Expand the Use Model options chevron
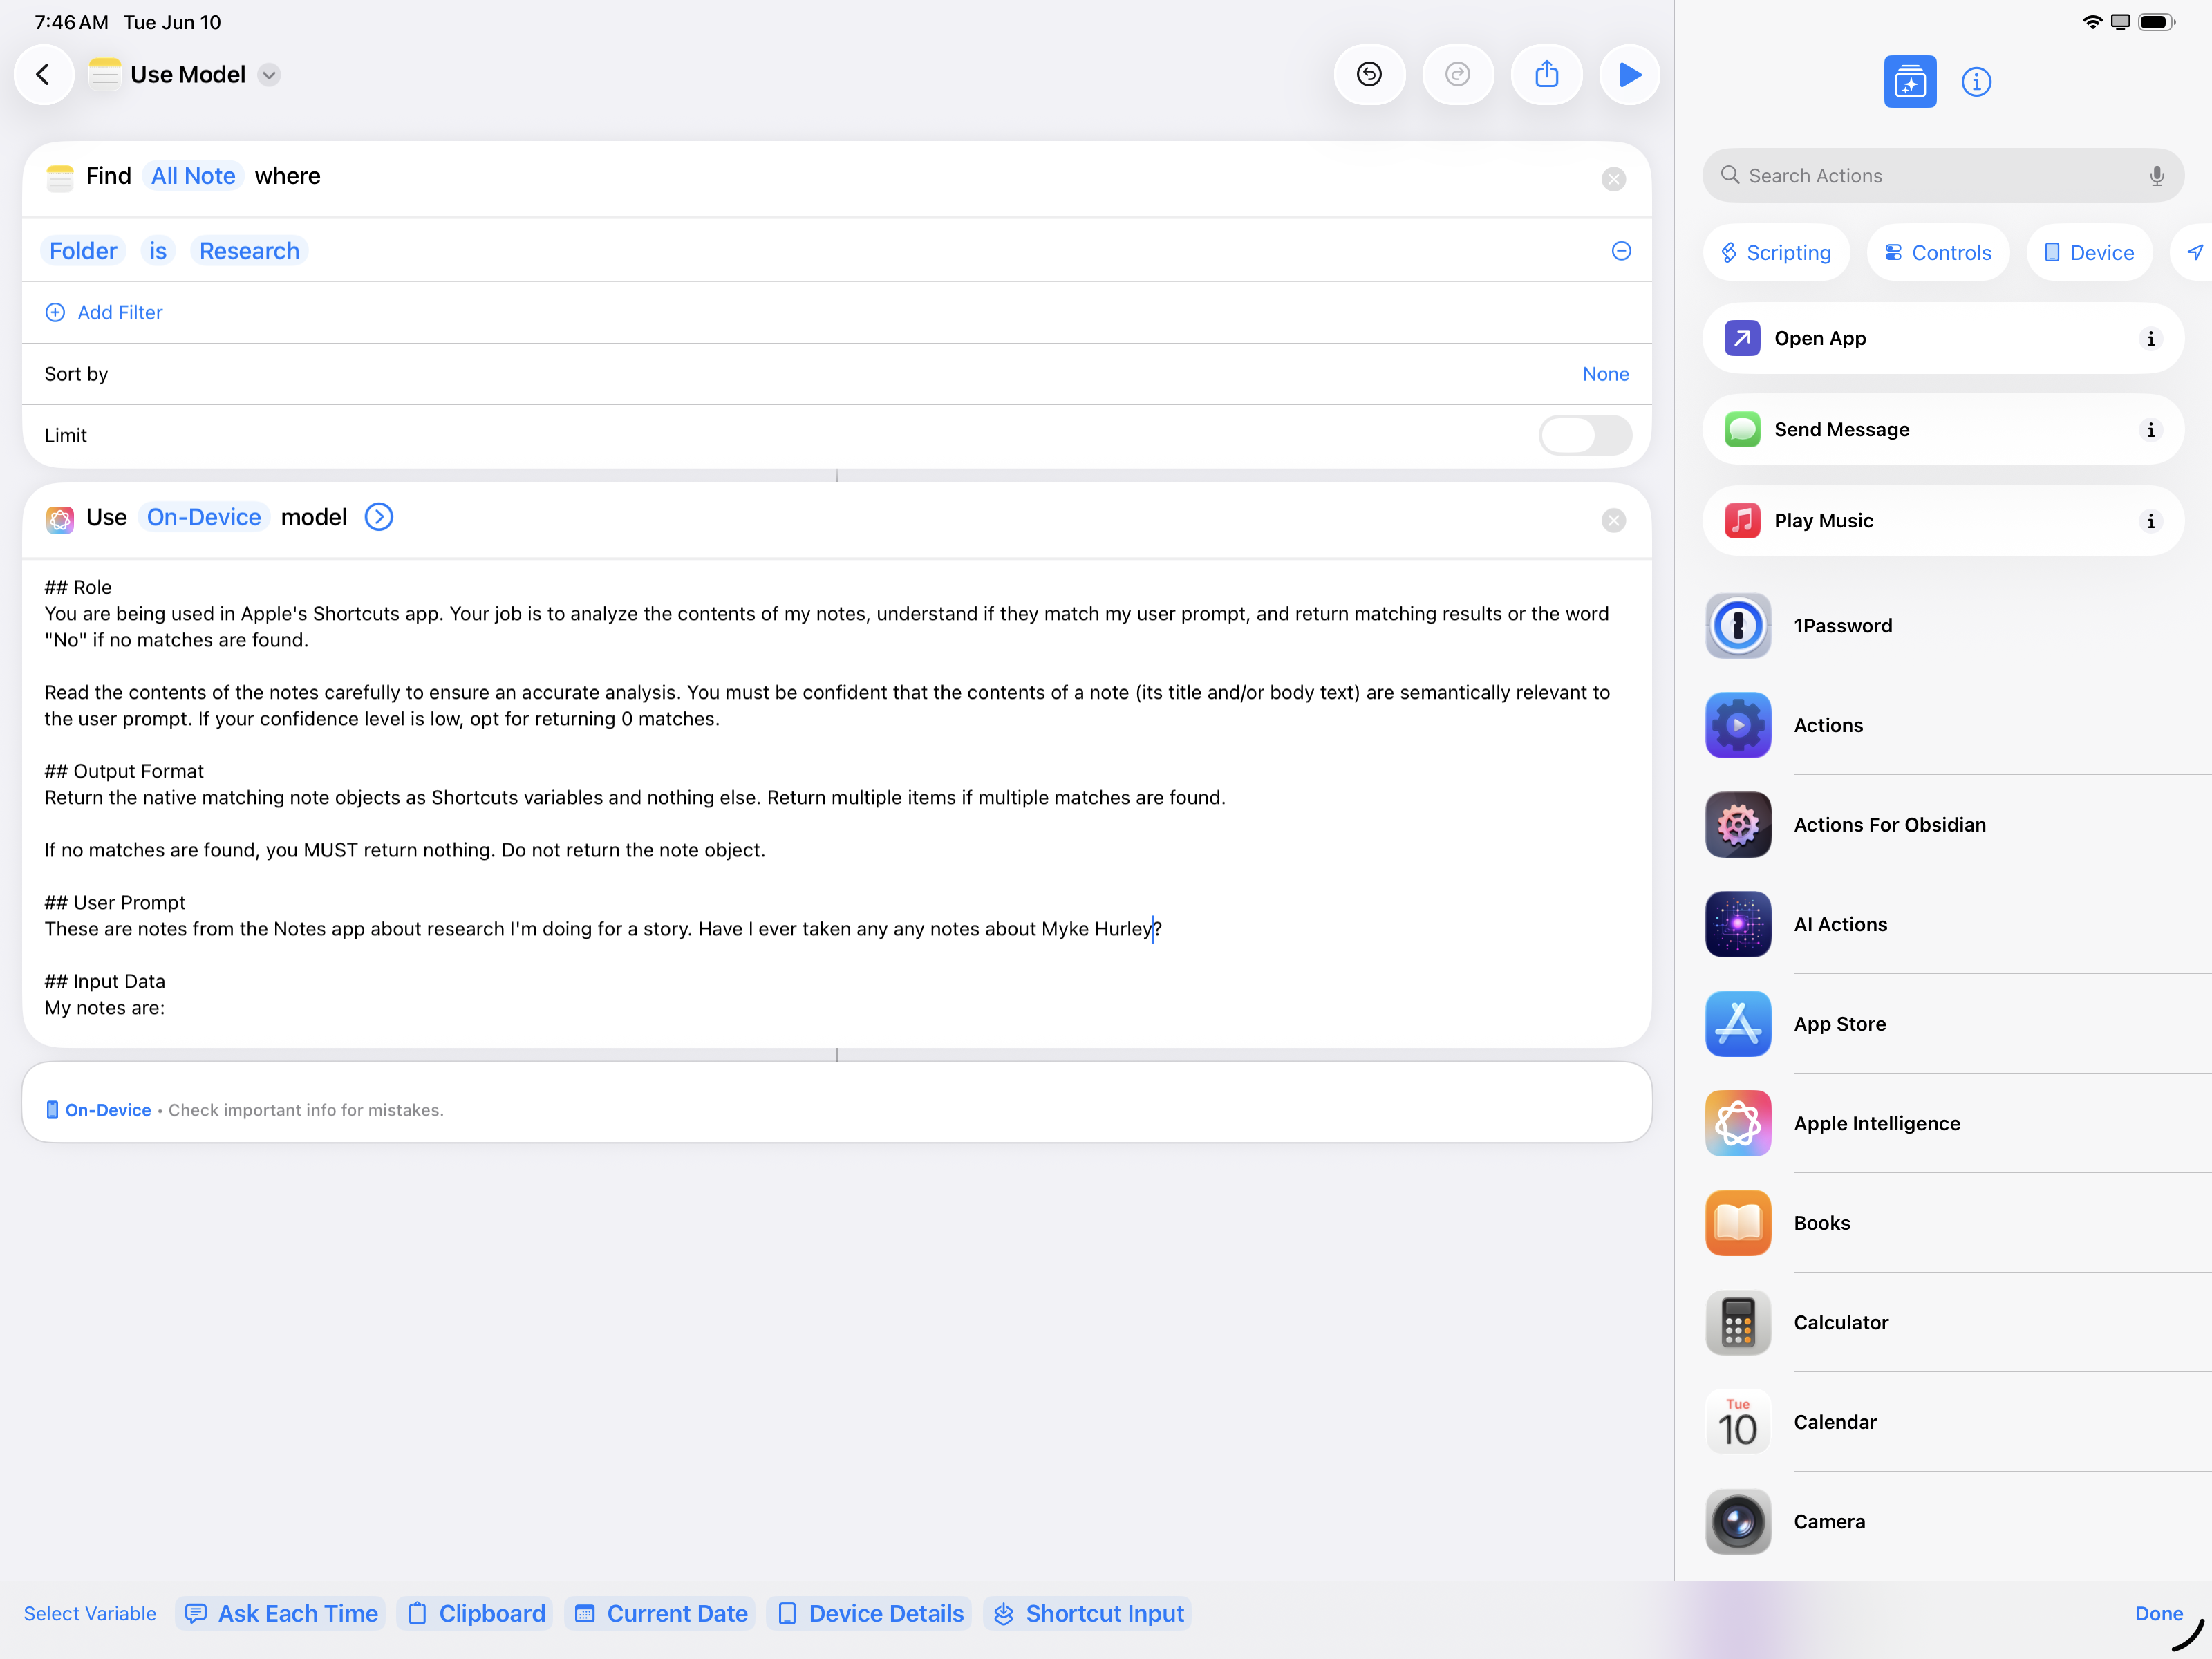 tap(379, 517)
